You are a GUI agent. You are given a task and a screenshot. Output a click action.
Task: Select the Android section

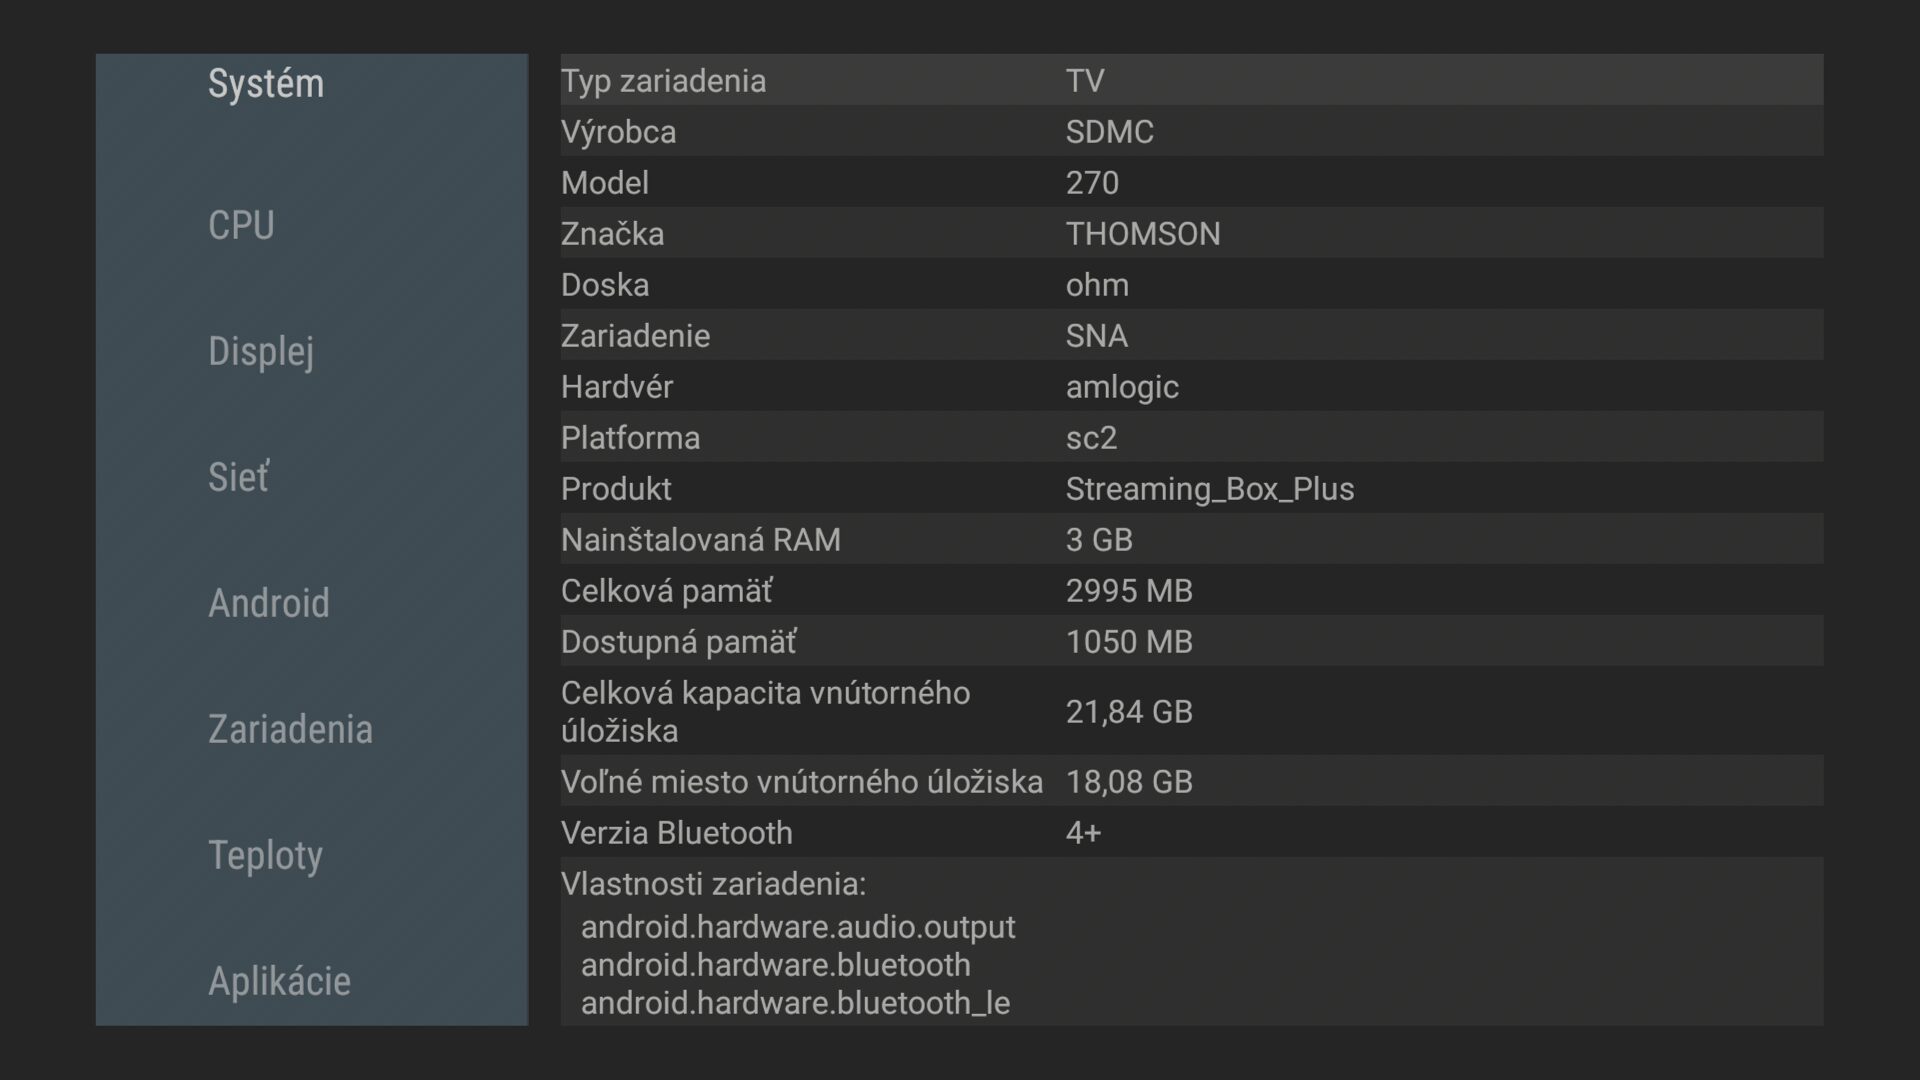coord(268,603)
